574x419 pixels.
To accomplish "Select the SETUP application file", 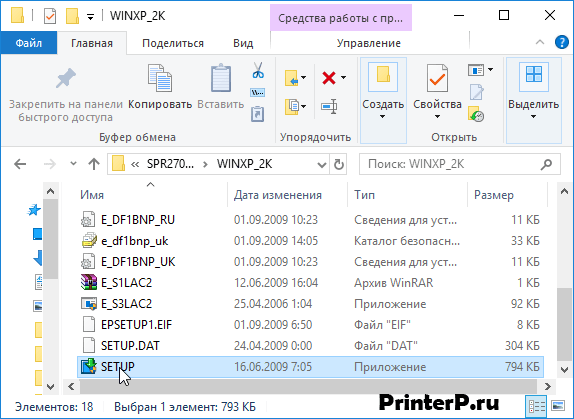I will point(310,366).
